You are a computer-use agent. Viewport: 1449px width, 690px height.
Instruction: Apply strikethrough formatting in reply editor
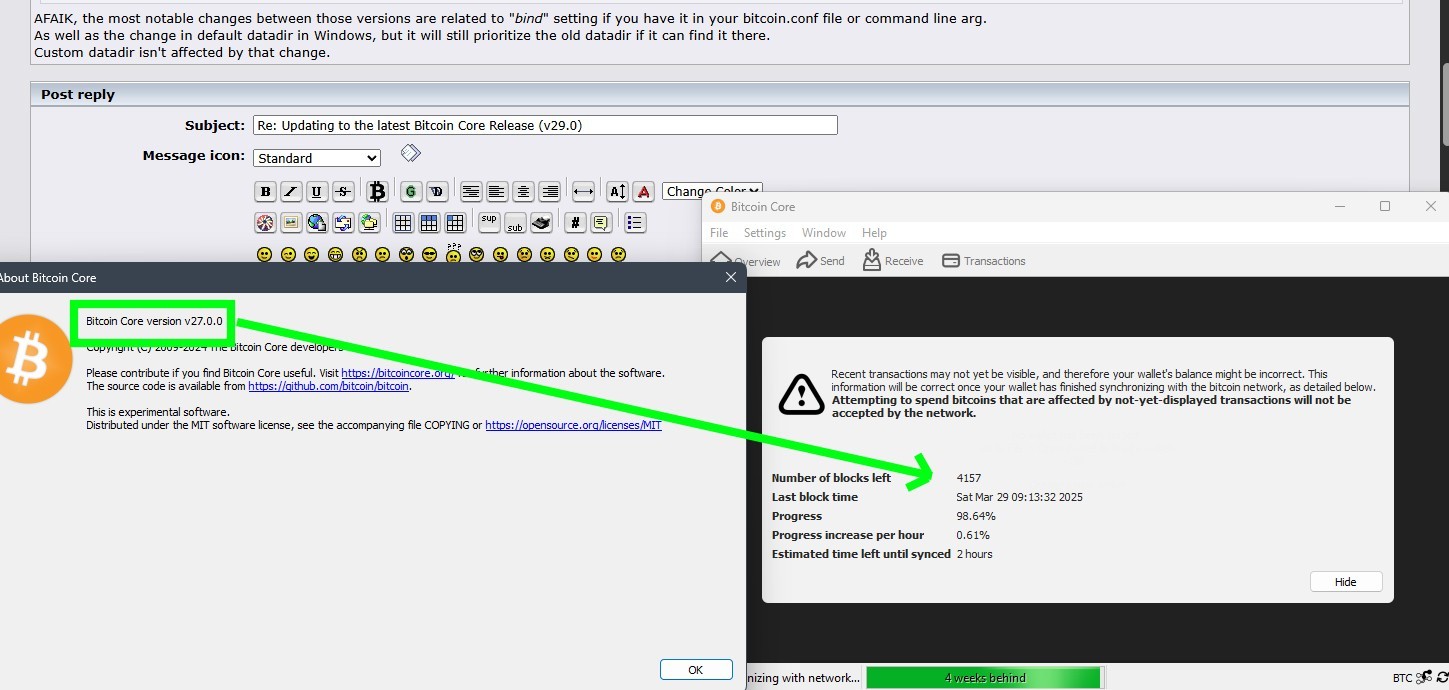pyautogui.click(x=343, y=192)
